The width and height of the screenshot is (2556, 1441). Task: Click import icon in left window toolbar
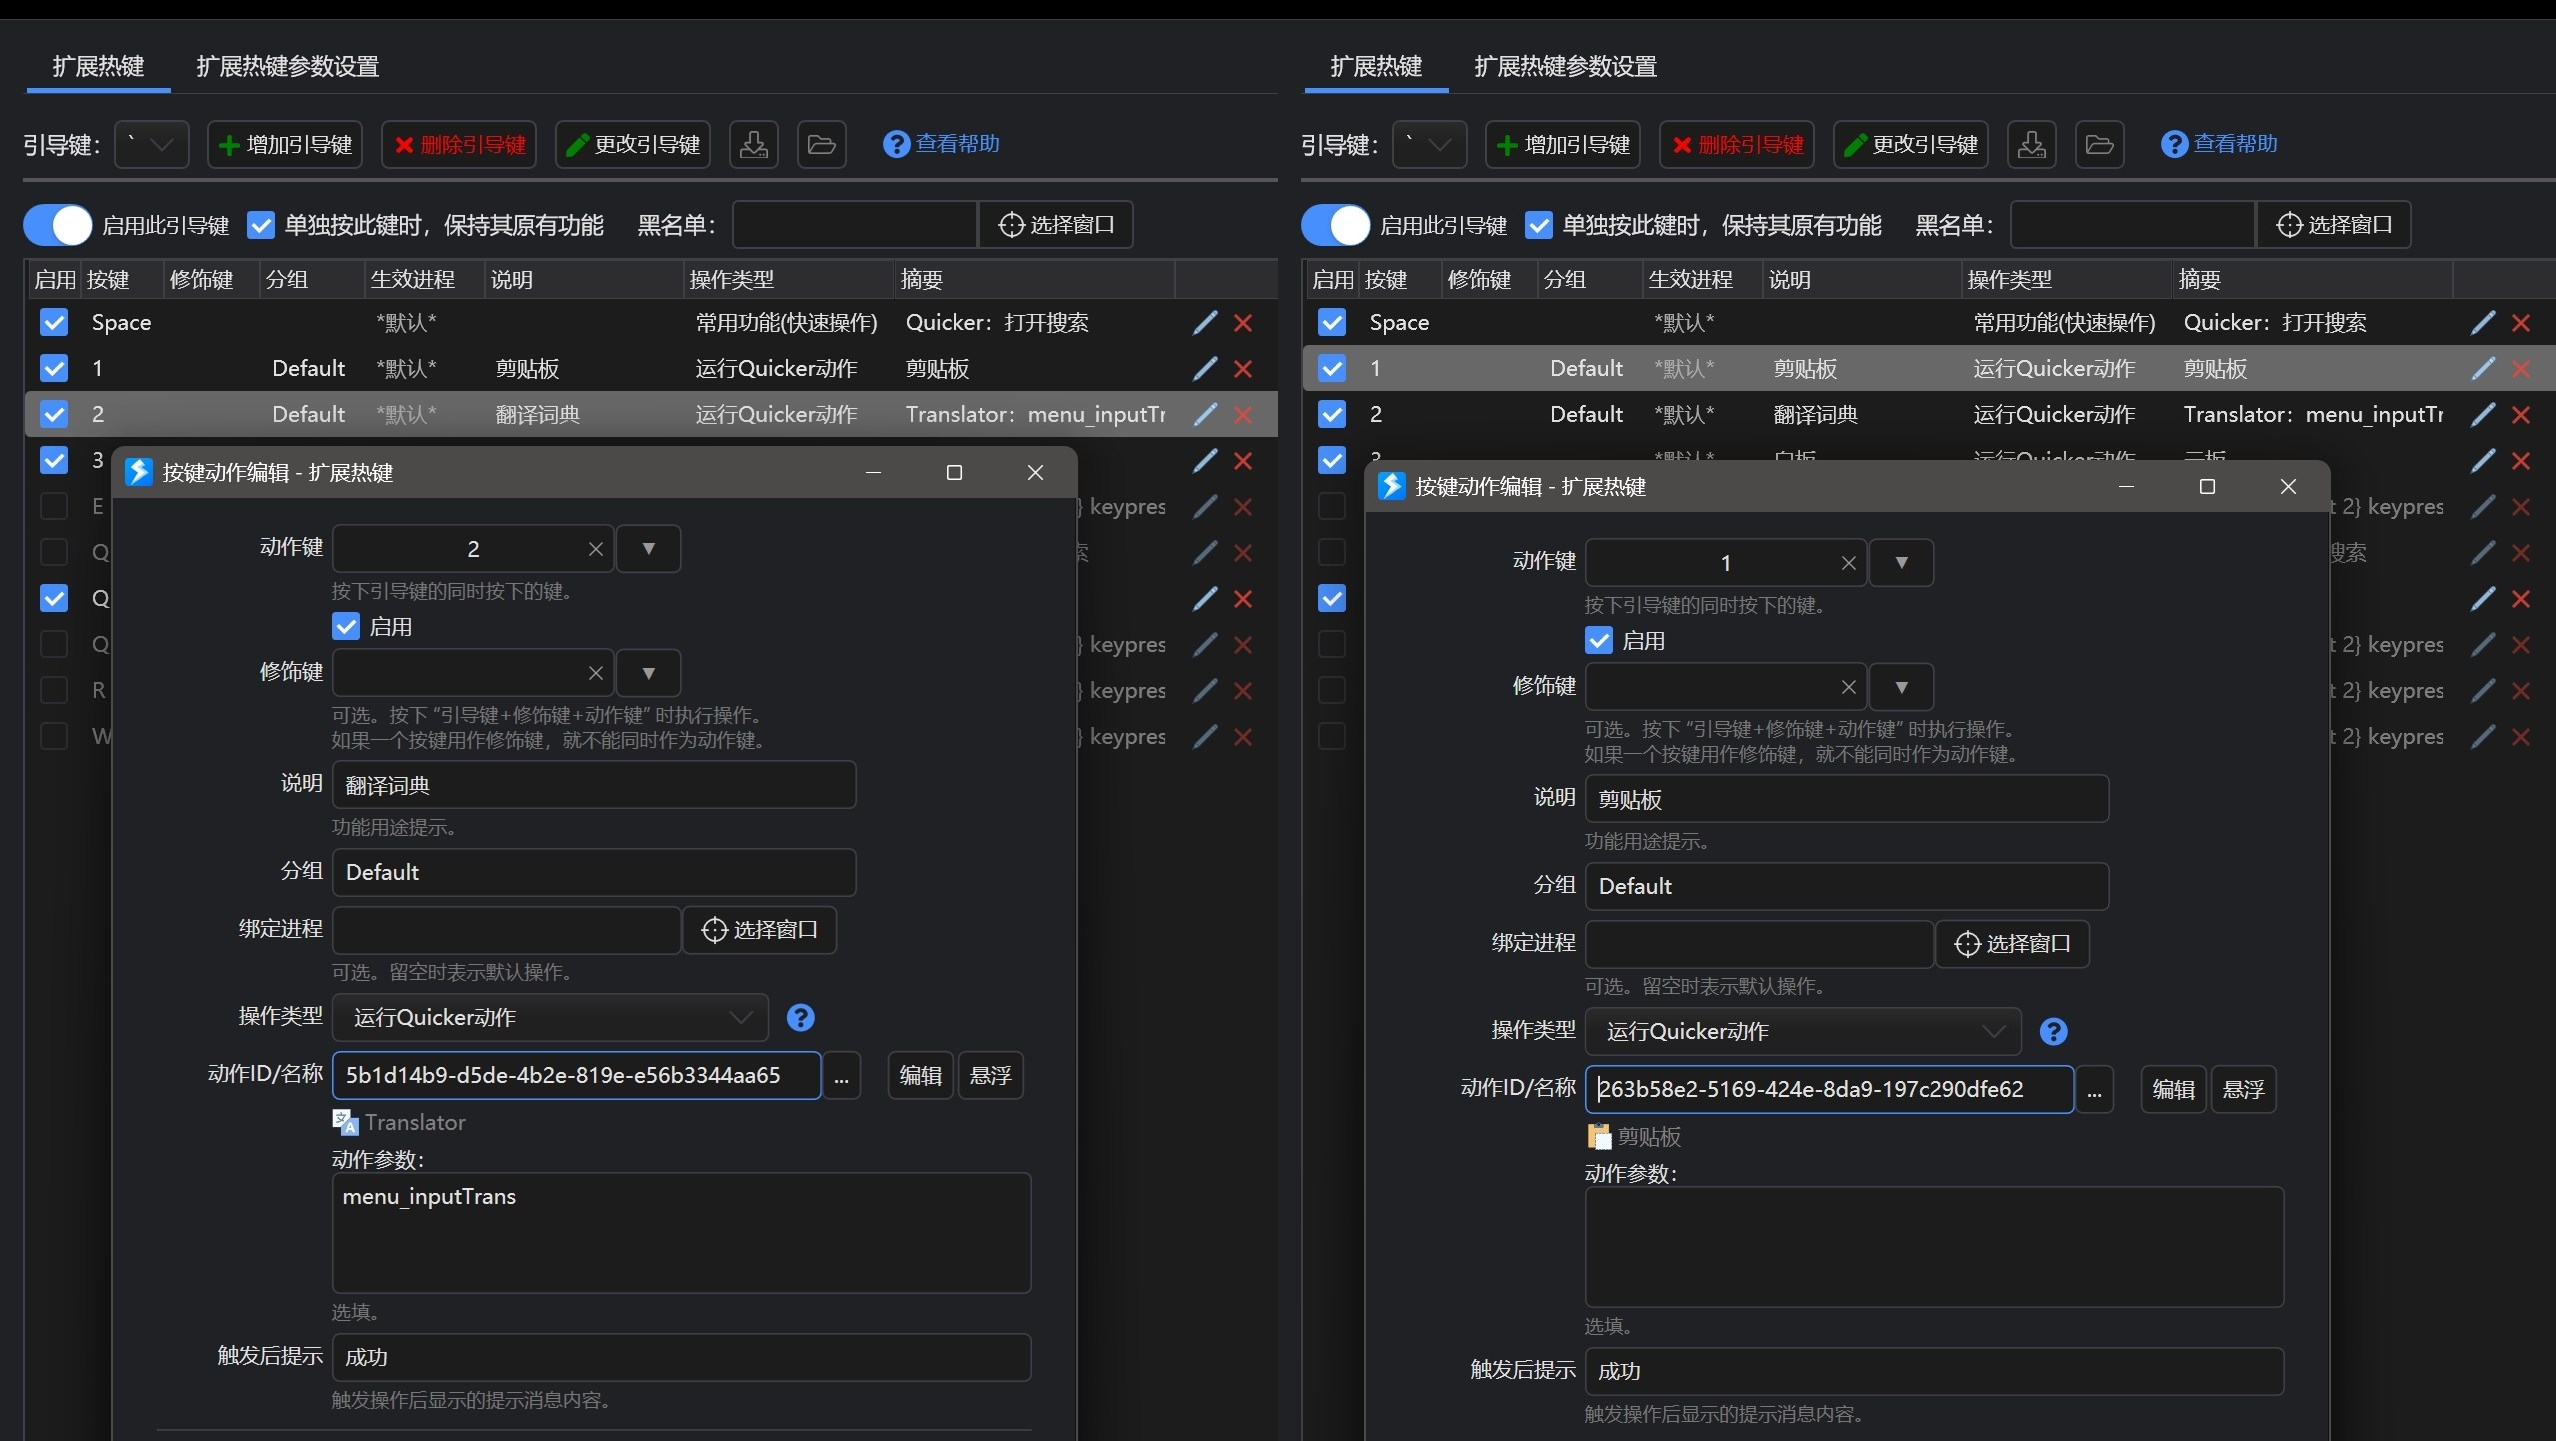point(754,145)
